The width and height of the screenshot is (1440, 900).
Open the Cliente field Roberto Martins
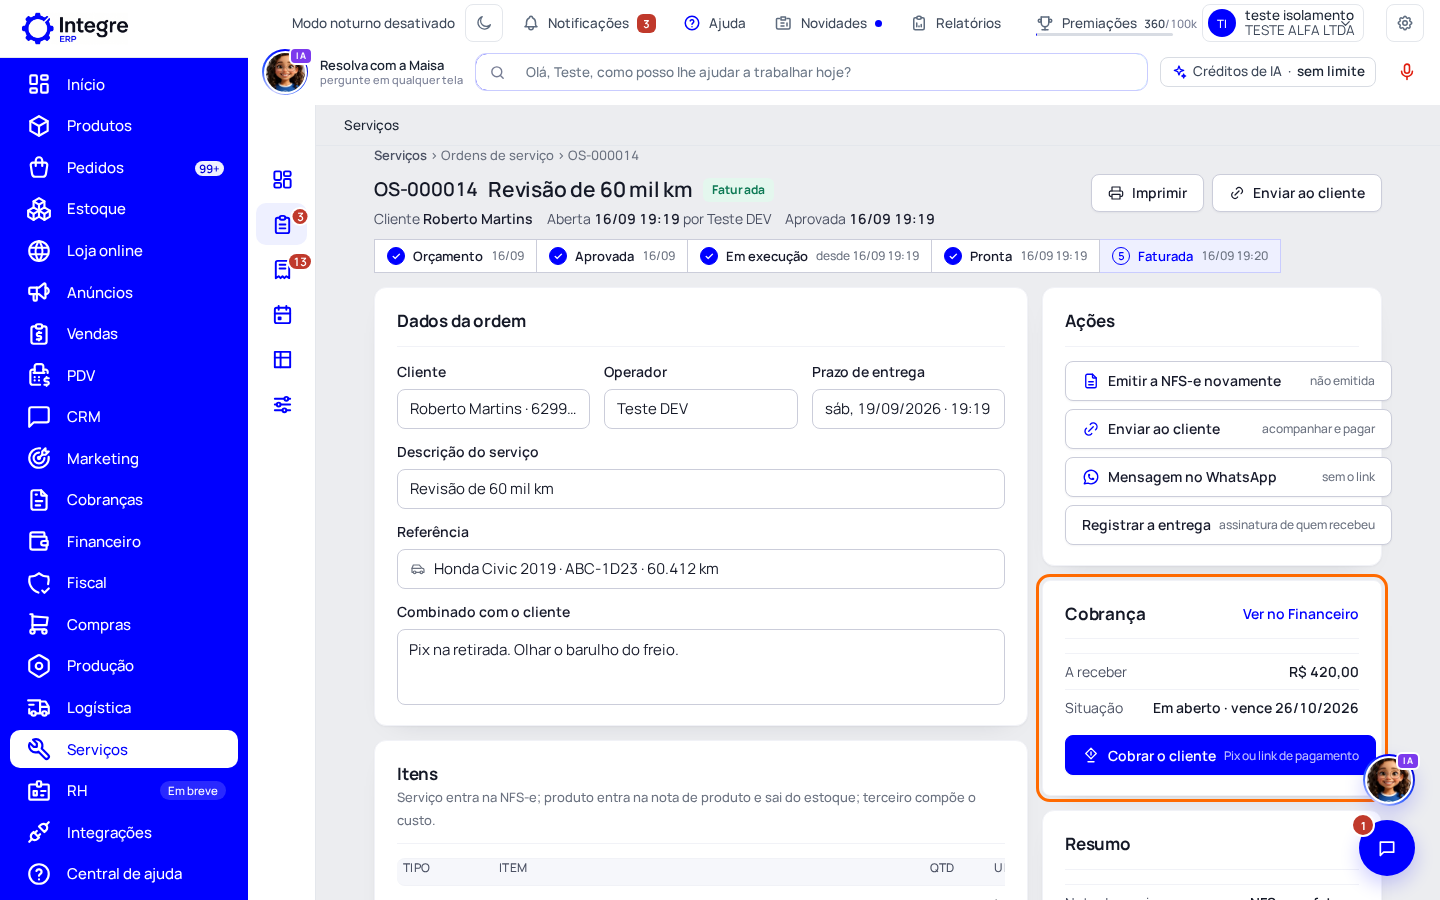click(x=493, y=409)
